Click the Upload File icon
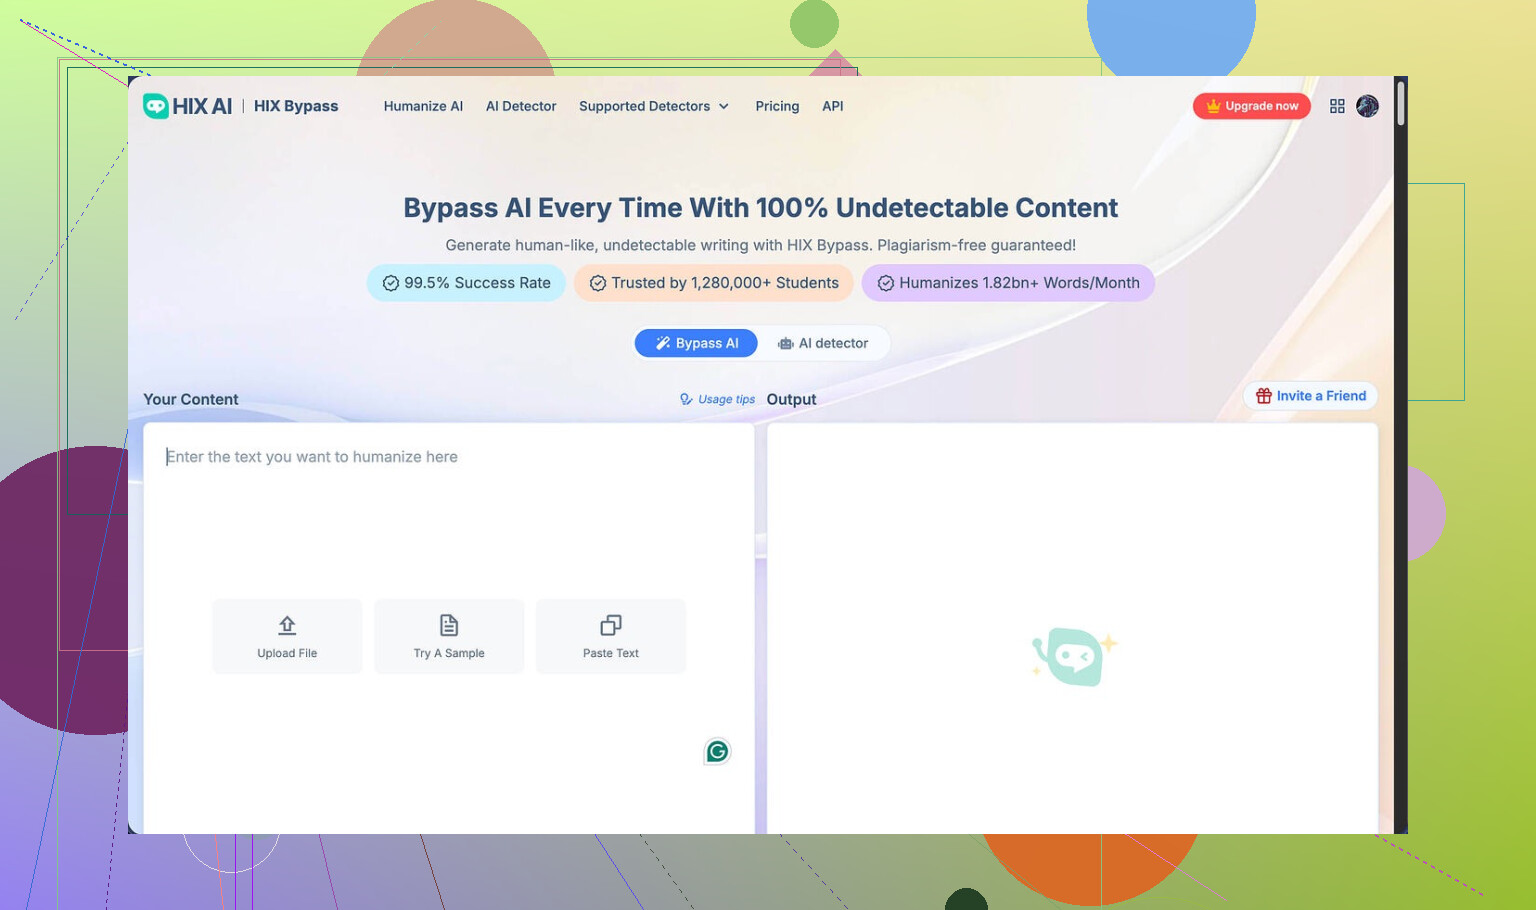The width and height of the screenshot is (1536, 910). pos(287,625)
